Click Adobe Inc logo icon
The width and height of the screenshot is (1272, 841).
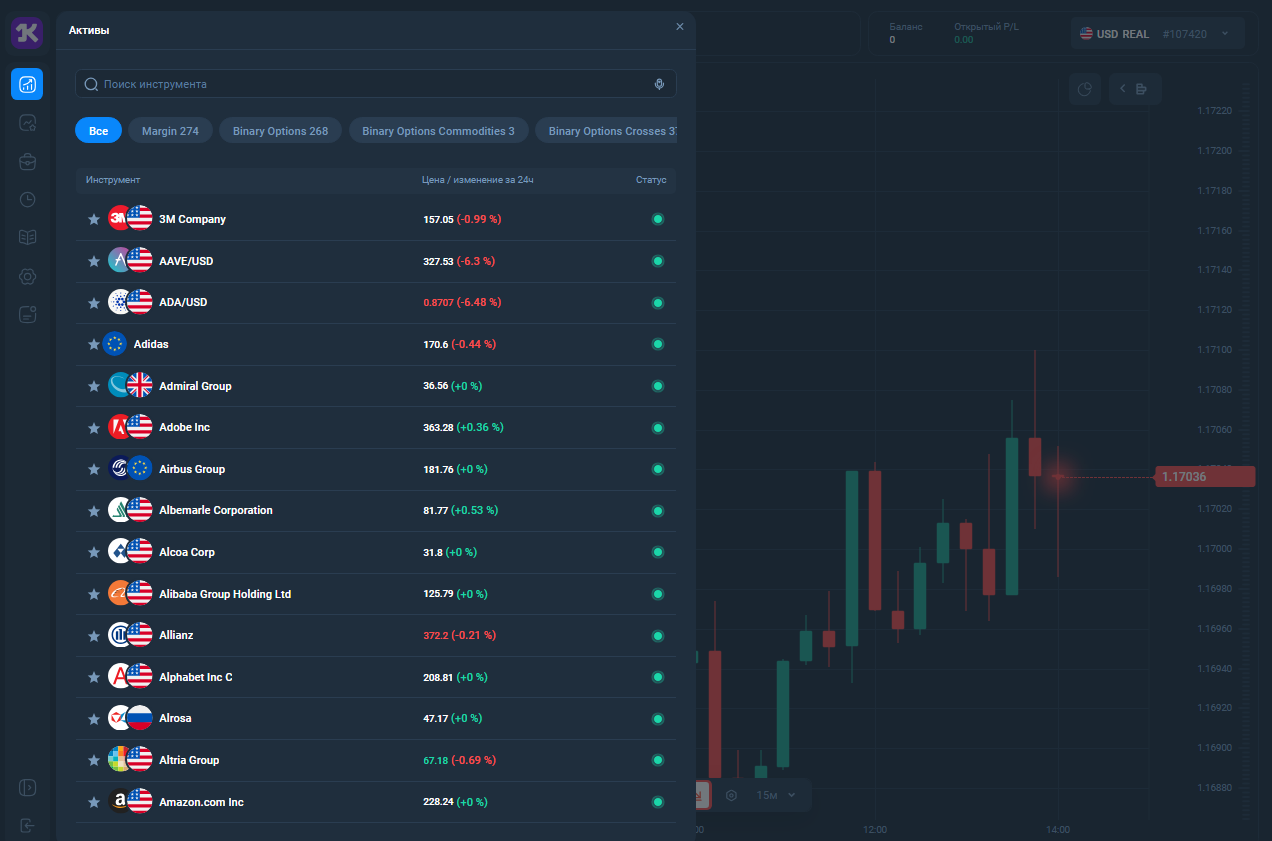119,427
